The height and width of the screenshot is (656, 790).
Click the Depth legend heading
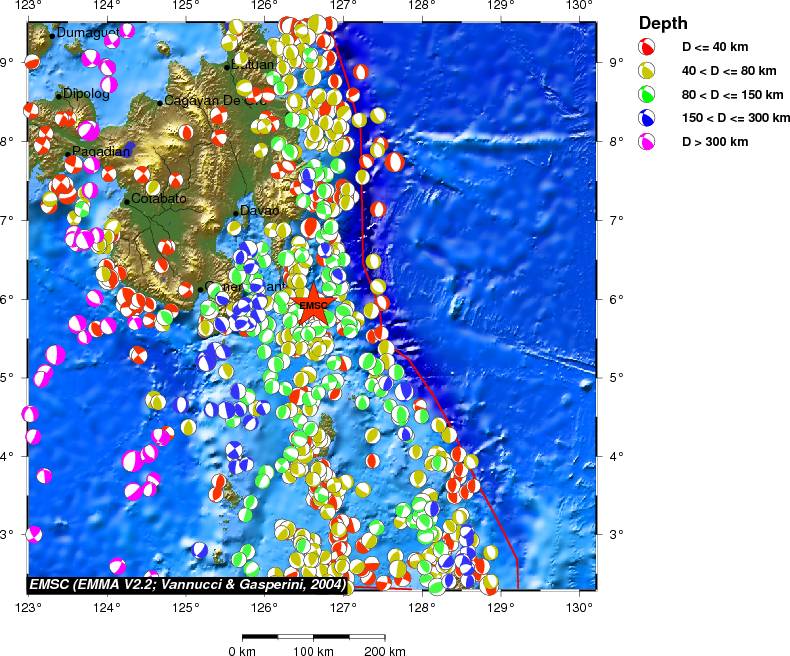(x=662, y=23)
